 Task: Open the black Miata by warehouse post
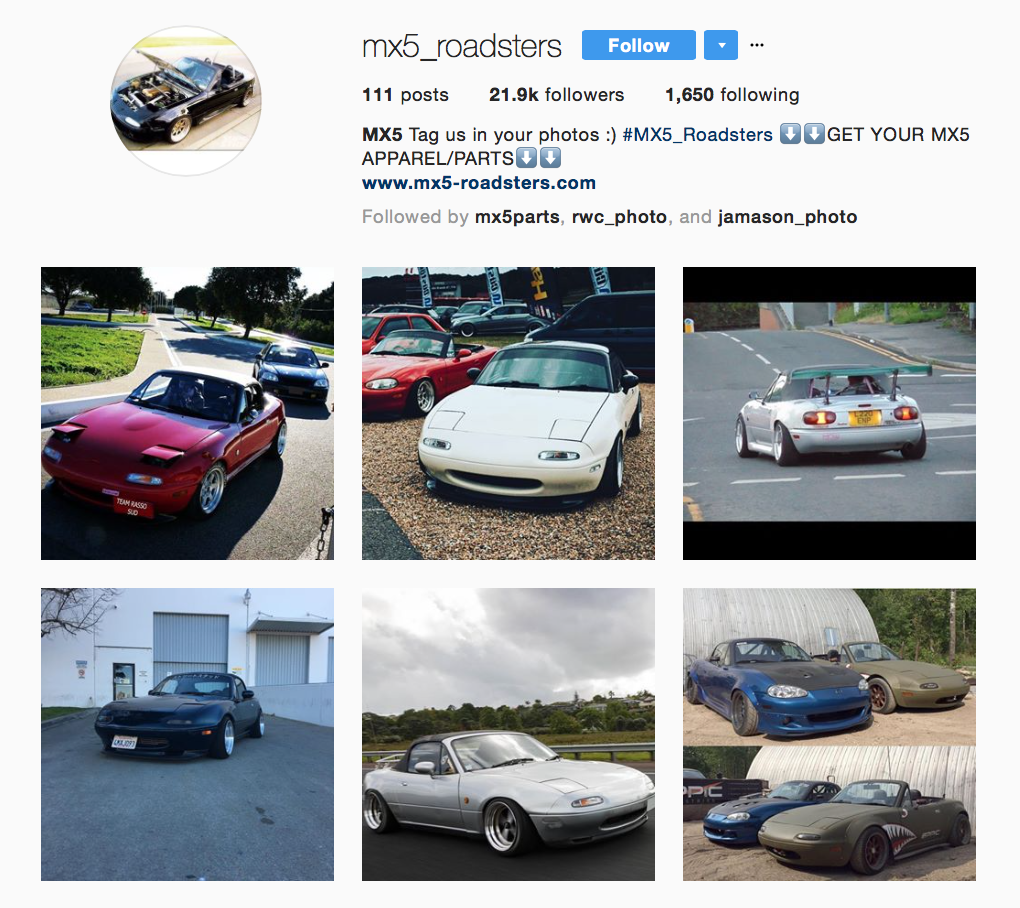[x=187, y=734]
